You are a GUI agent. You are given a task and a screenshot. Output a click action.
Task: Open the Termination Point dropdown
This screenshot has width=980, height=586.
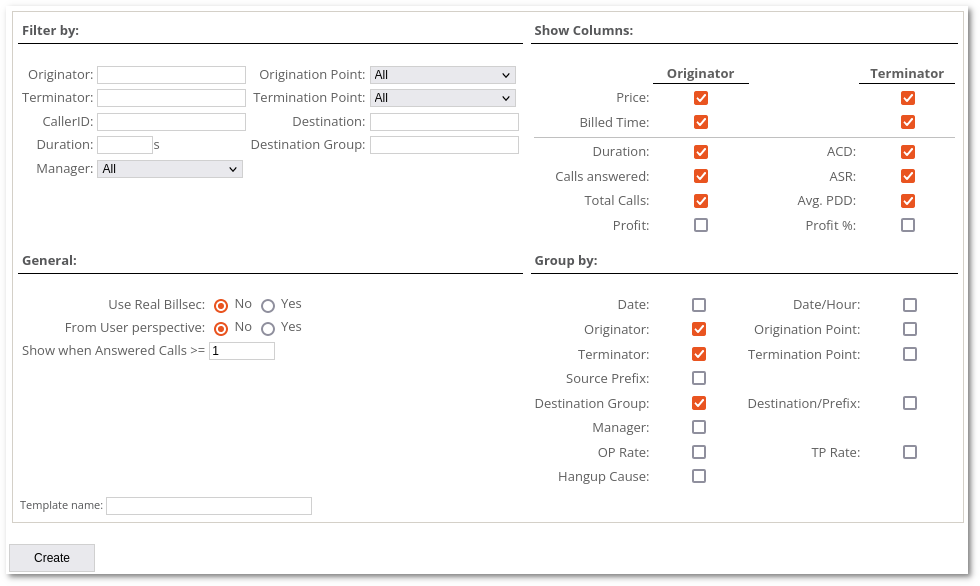tap(442, 98)
